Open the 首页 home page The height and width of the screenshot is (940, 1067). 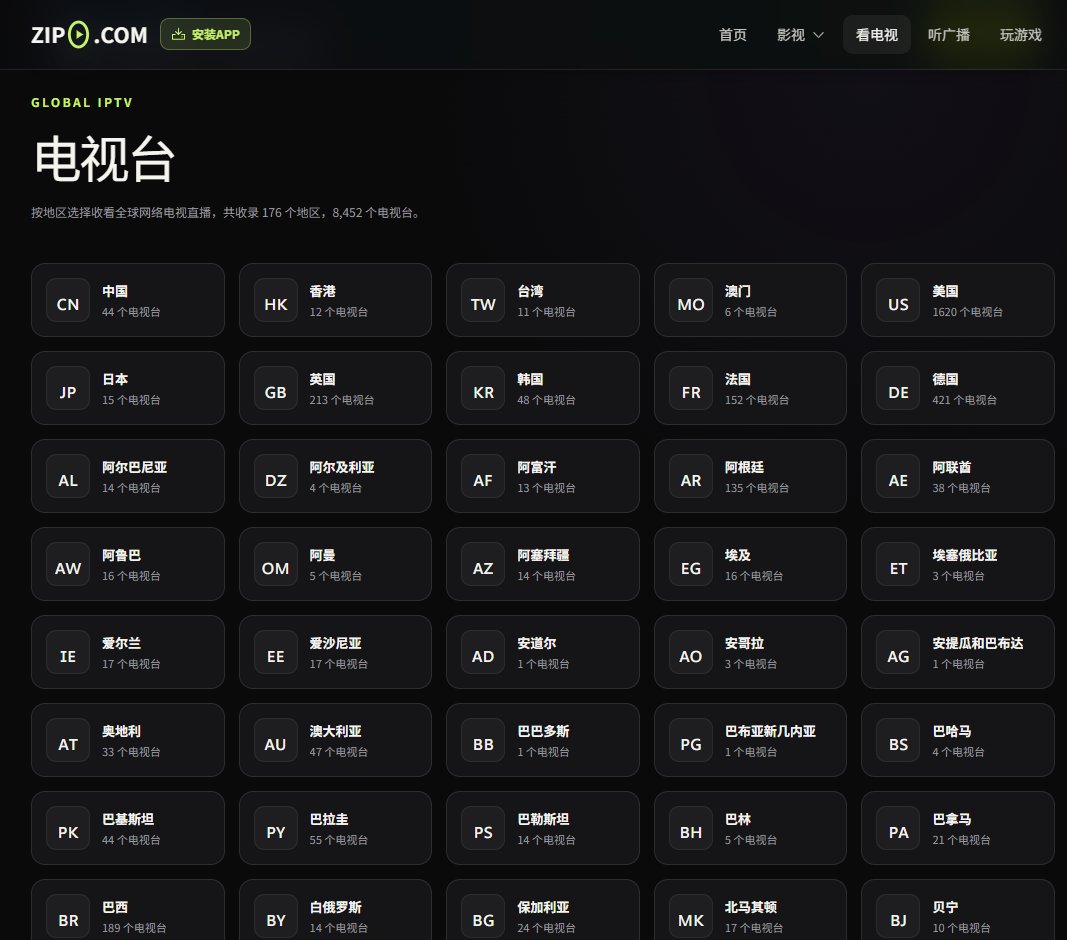tap(733, 35)
